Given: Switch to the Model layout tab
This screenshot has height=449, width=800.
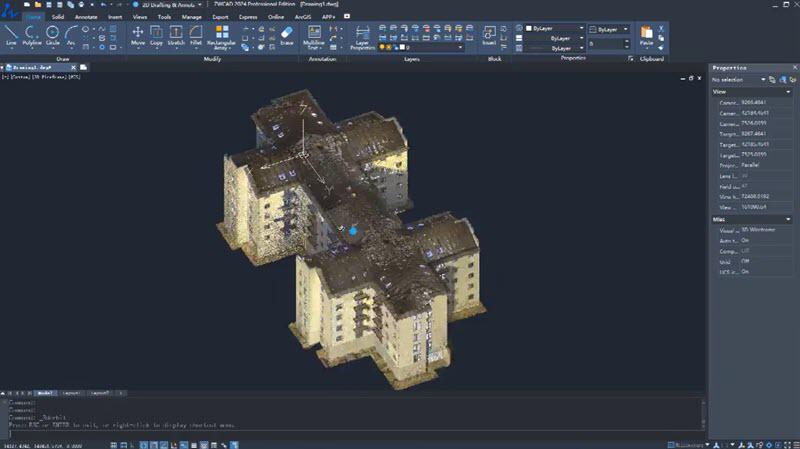Looking at the screenshot, I should point(45,393).
